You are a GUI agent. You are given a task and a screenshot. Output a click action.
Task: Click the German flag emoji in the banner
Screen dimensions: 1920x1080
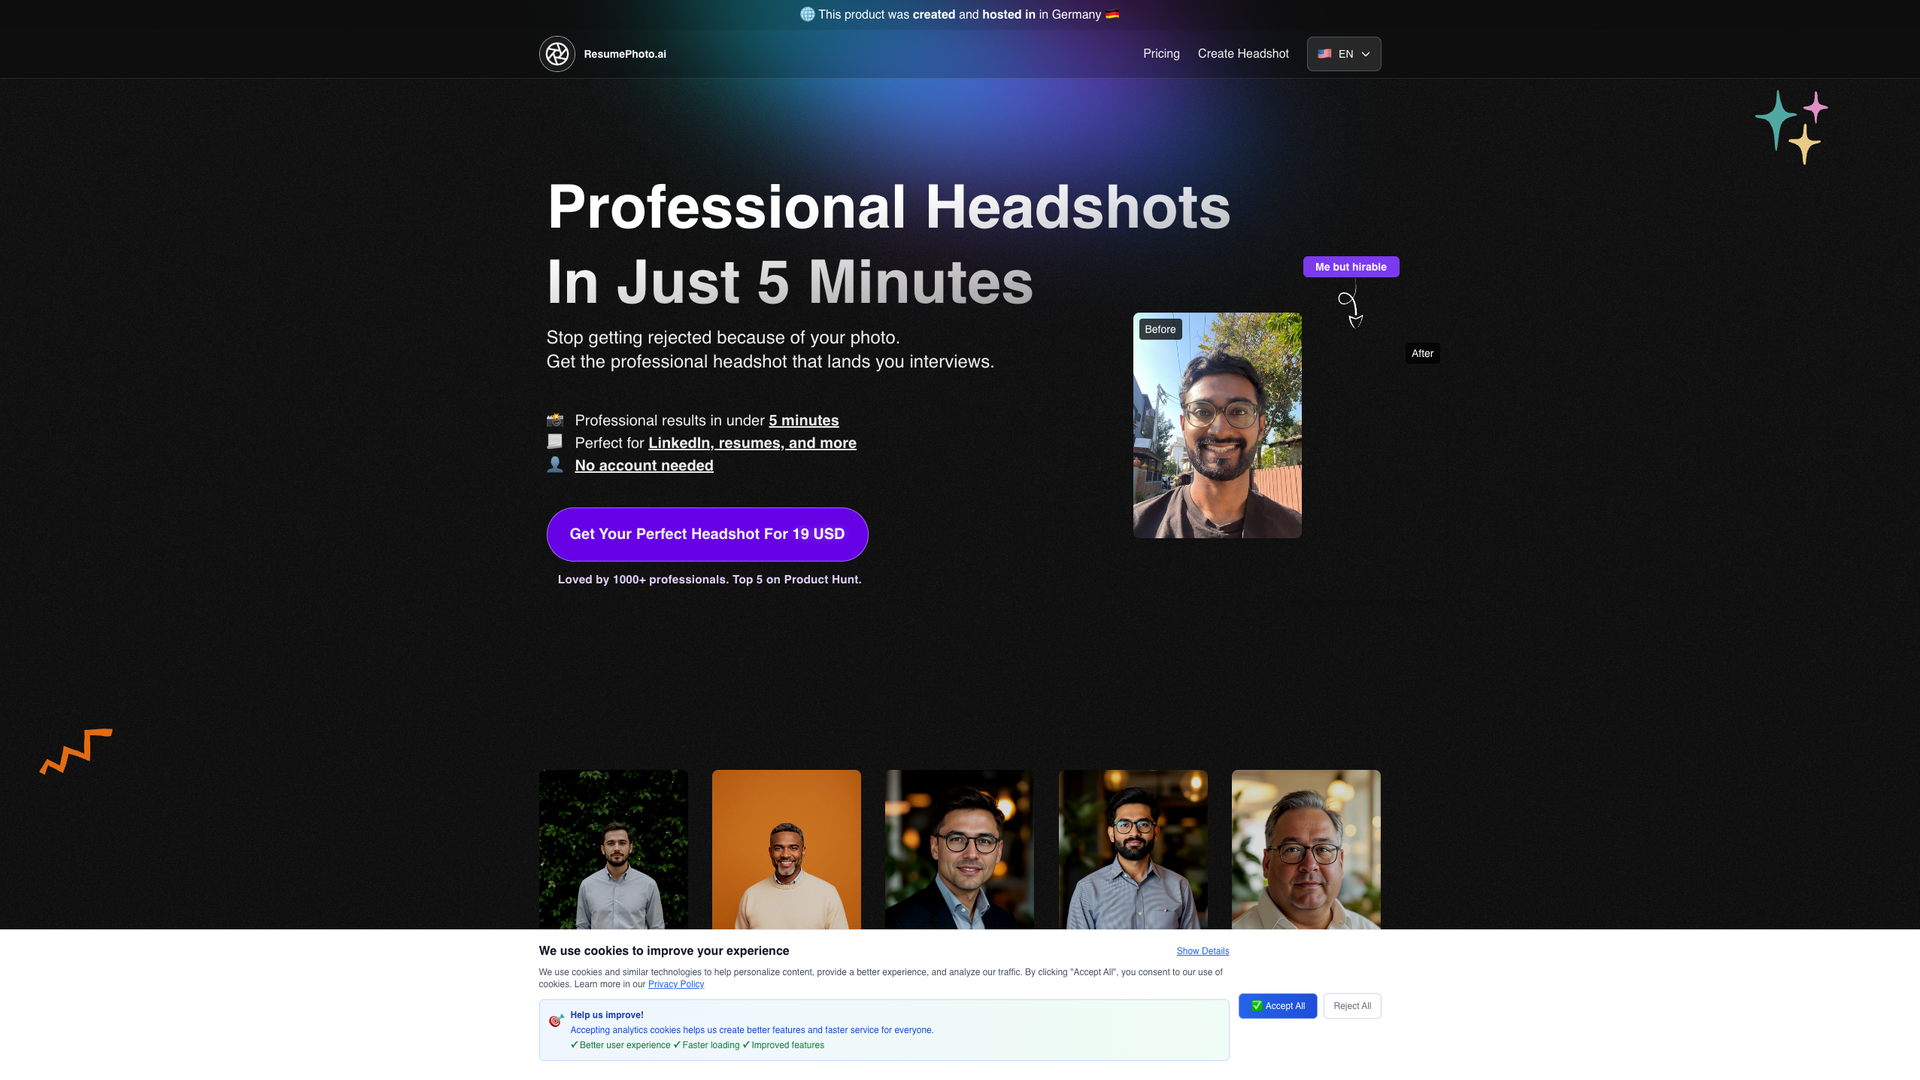click(x=1112, y=14)
